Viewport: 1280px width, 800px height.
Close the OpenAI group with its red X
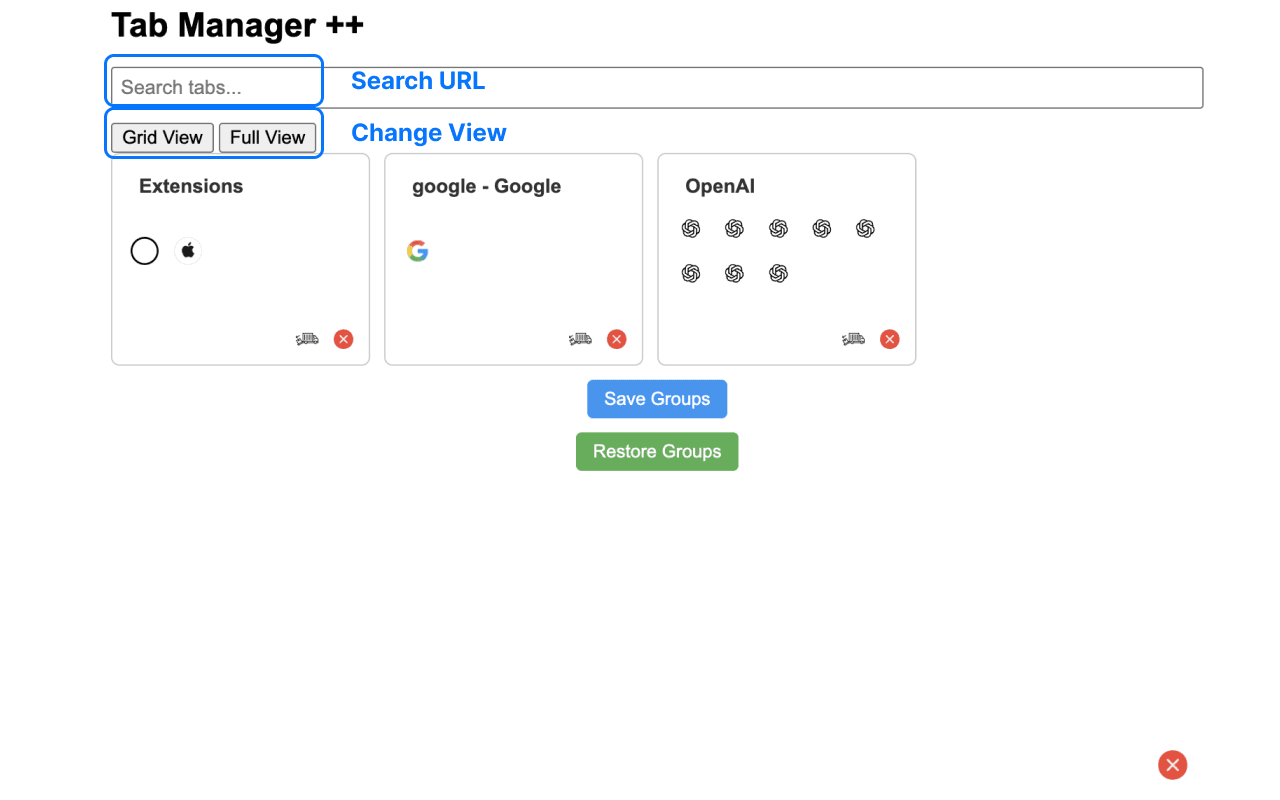[x=890, y=339]
